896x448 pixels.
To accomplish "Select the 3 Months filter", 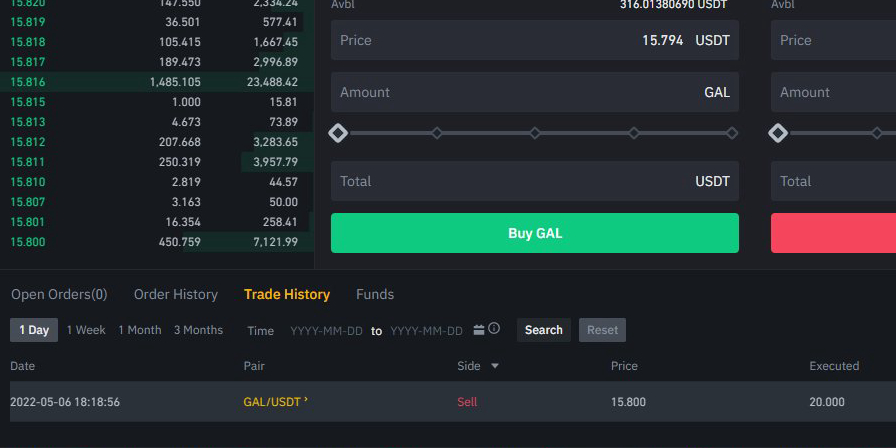I will [198, 330].
